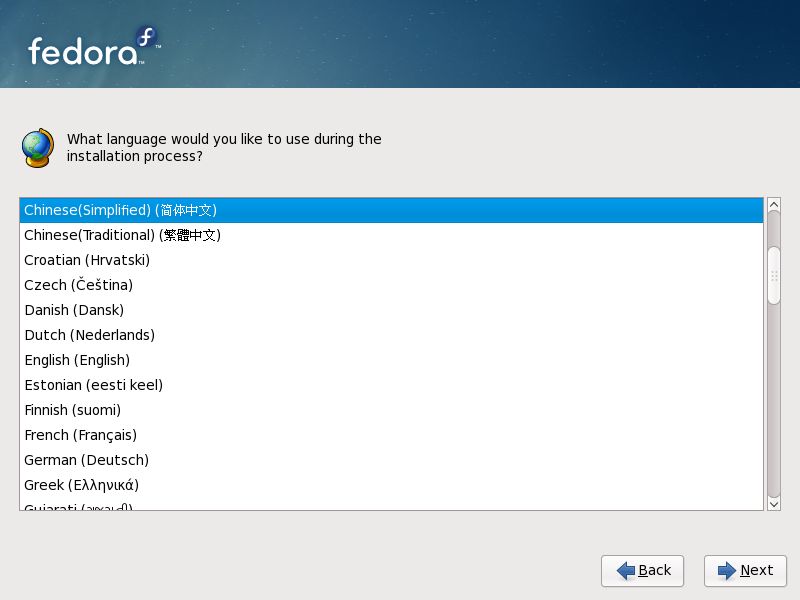Click the Next button
The image size is (800, 600).
[745, 570]
